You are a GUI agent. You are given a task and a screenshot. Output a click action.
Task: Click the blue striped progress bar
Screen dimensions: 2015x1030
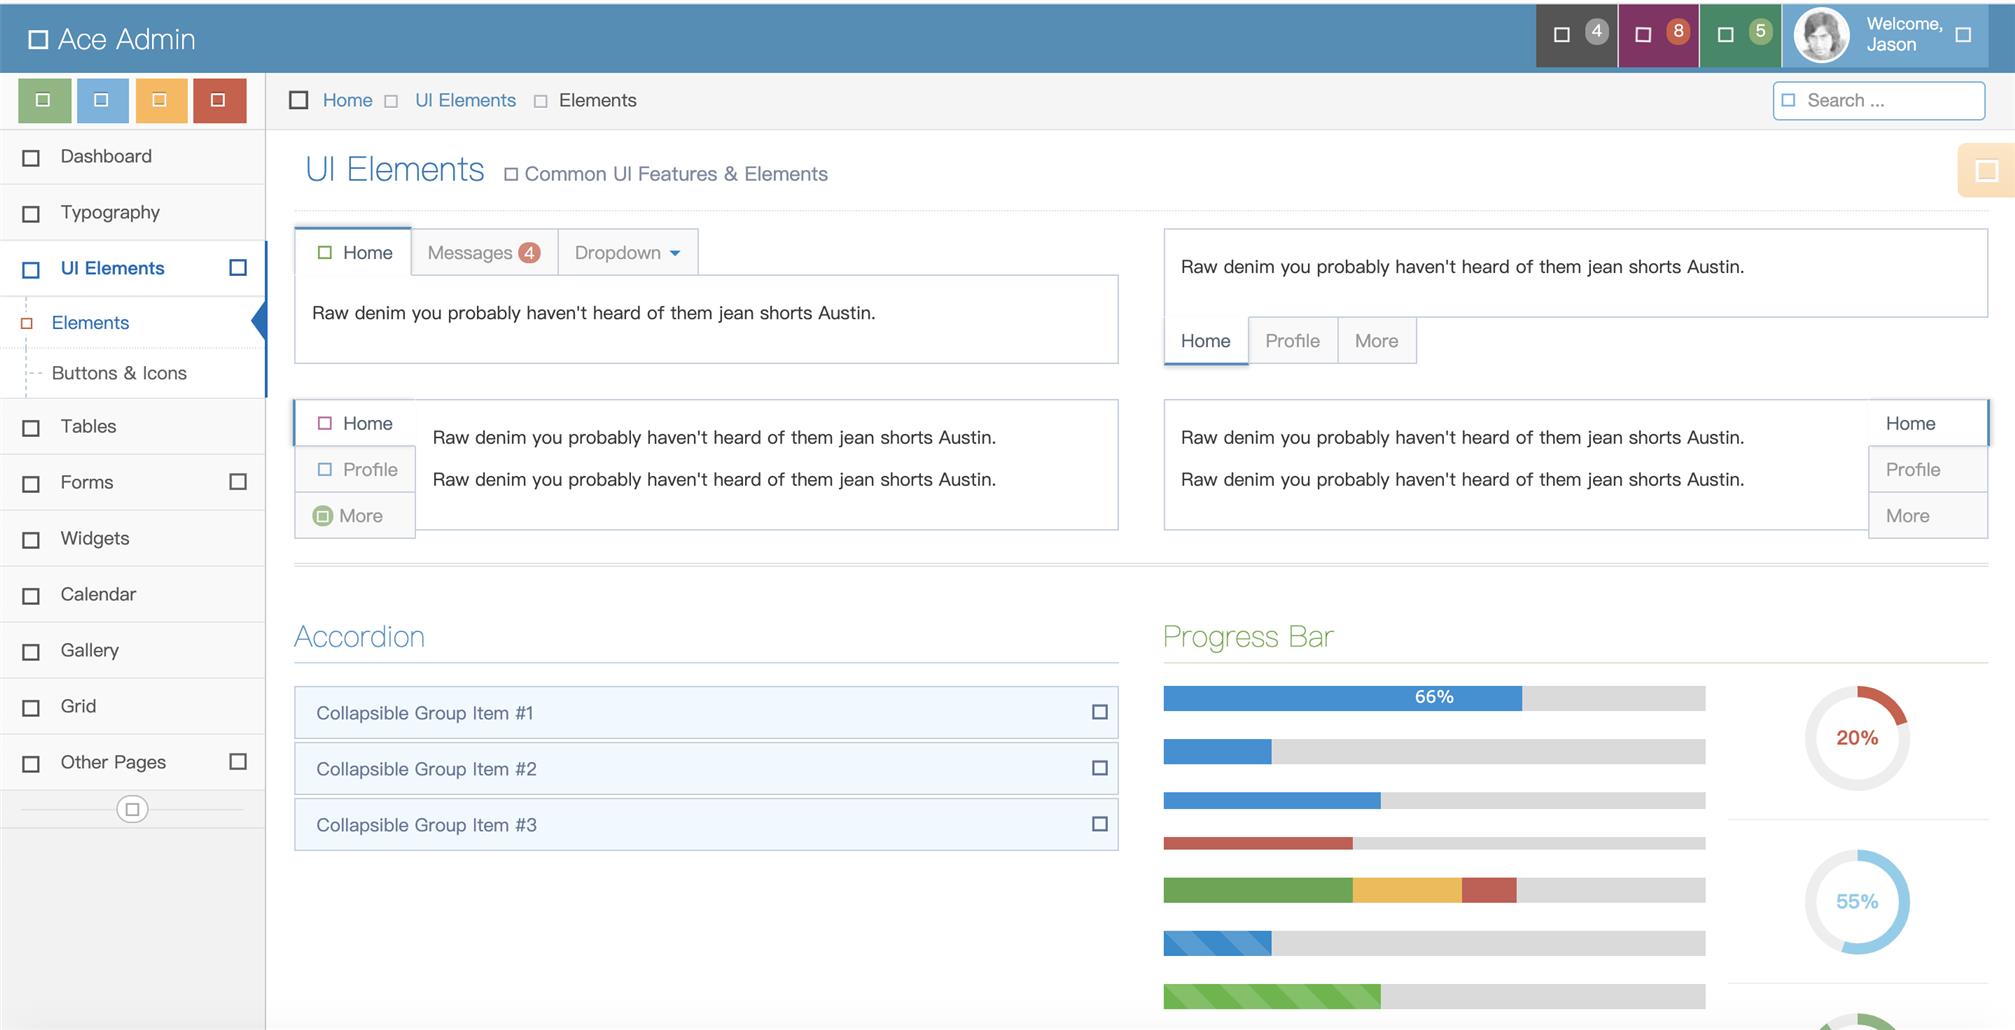(x=1434, y=943)
